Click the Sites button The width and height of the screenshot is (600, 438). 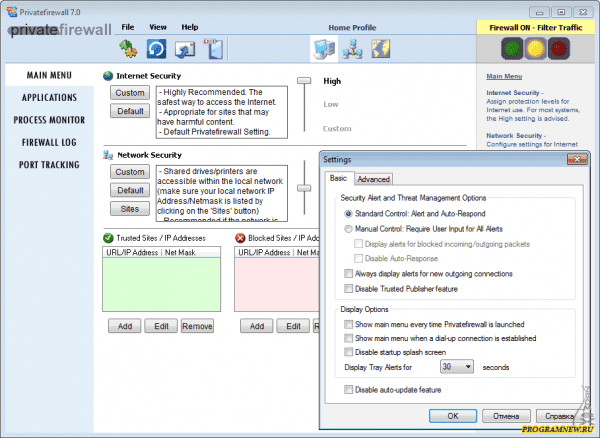[130, 209]
